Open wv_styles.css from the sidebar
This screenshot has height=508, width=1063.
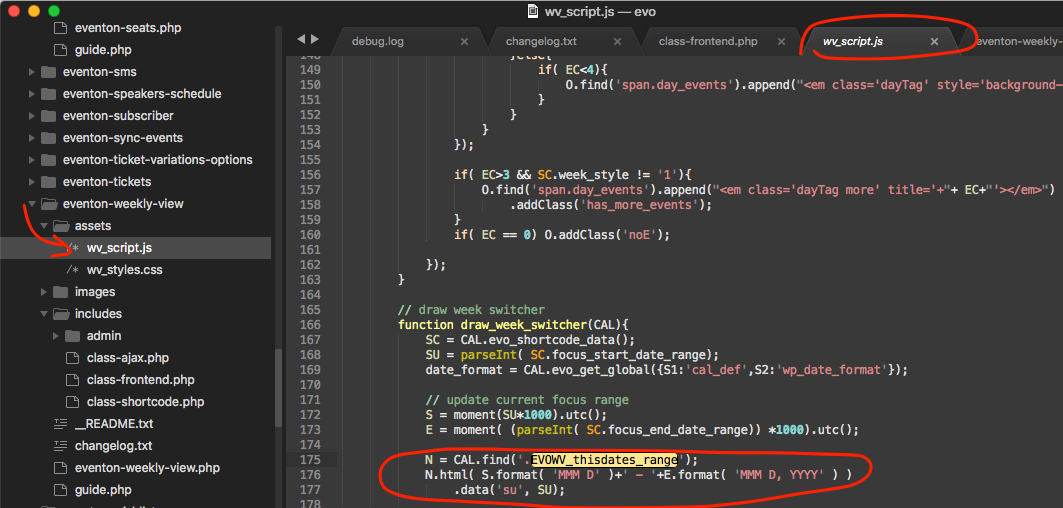pos(124,270)
